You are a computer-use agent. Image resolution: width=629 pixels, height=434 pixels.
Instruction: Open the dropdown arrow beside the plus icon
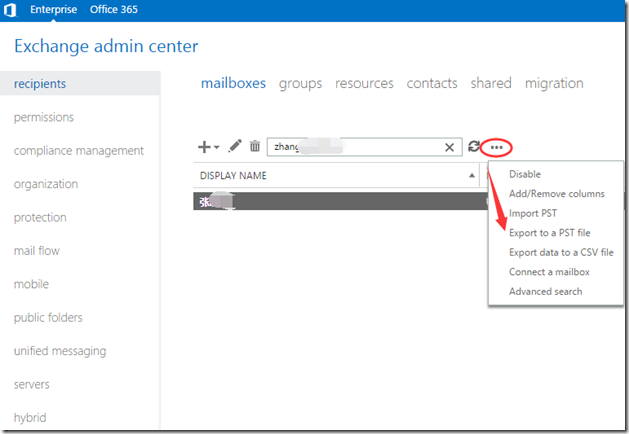[x=217, y=147]
